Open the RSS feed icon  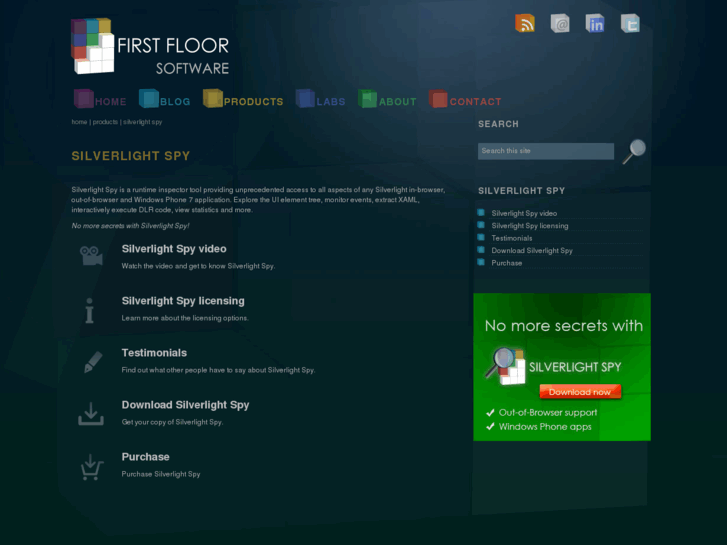point(524,23)
